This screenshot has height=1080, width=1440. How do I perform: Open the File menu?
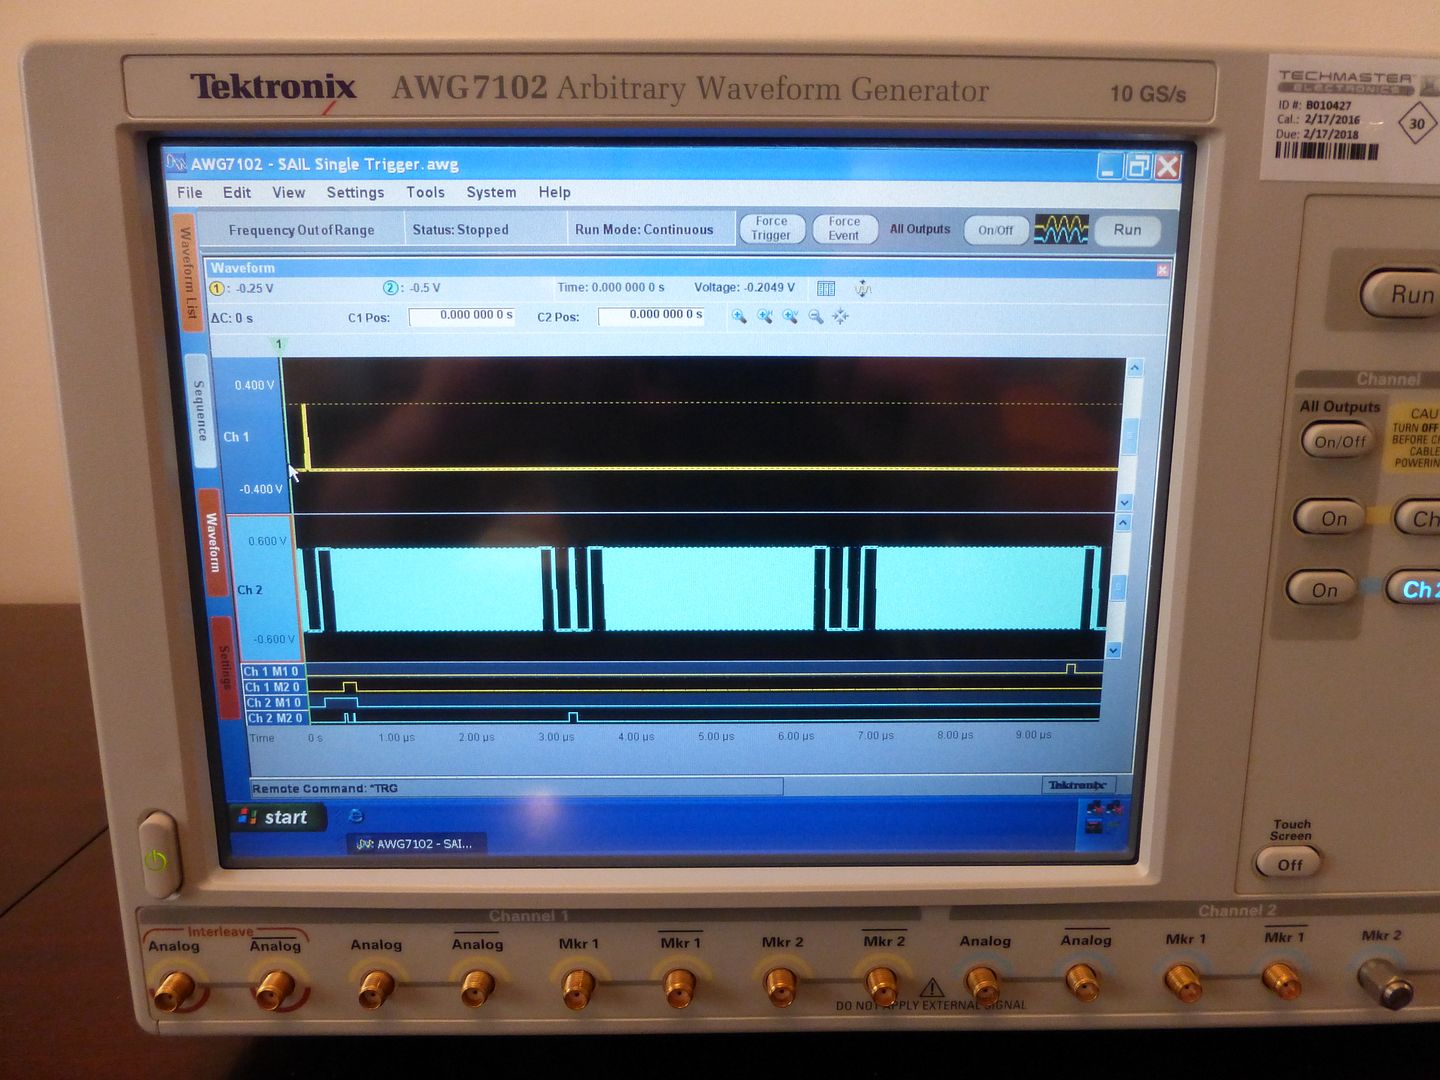point(189,193)
